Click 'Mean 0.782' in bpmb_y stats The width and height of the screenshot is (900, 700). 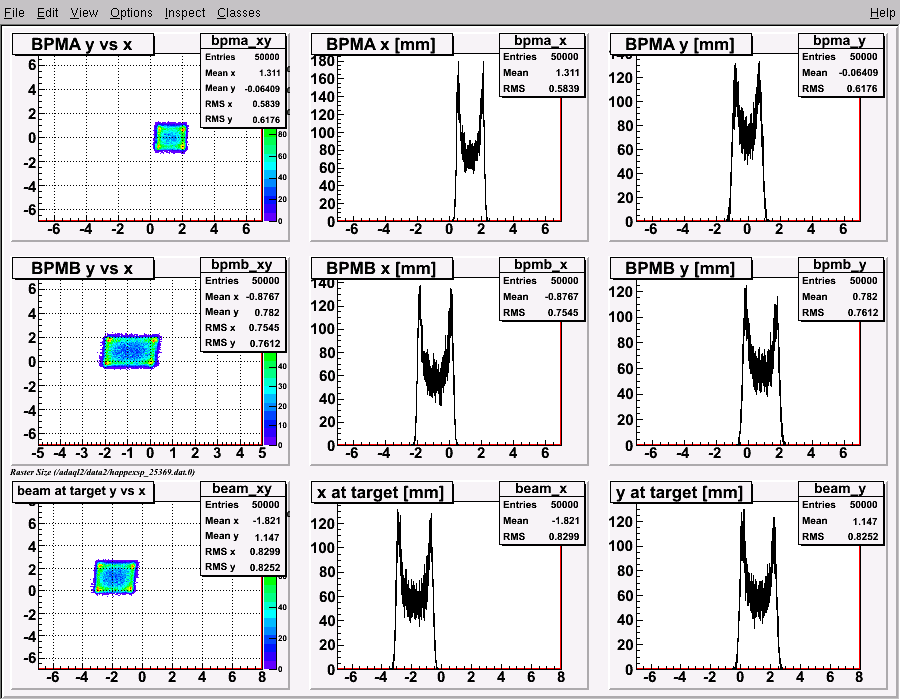pyautogui.click(x=840, y=297)
